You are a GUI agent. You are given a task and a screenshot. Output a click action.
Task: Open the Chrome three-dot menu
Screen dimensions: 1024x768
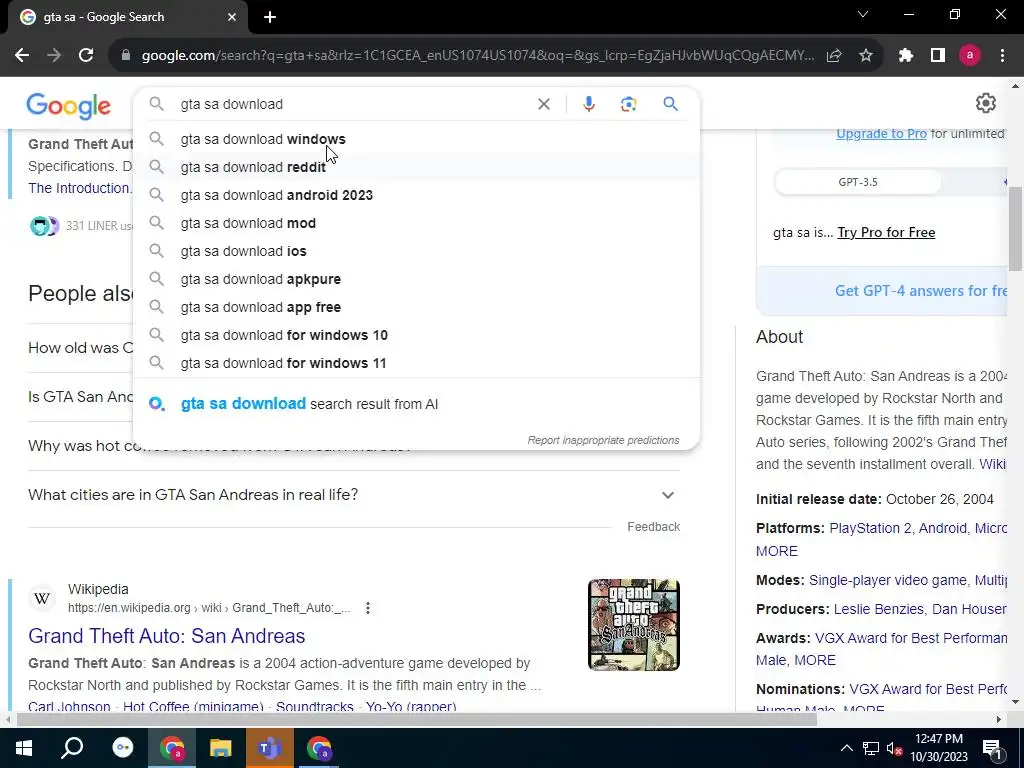tap(1002, 56)
